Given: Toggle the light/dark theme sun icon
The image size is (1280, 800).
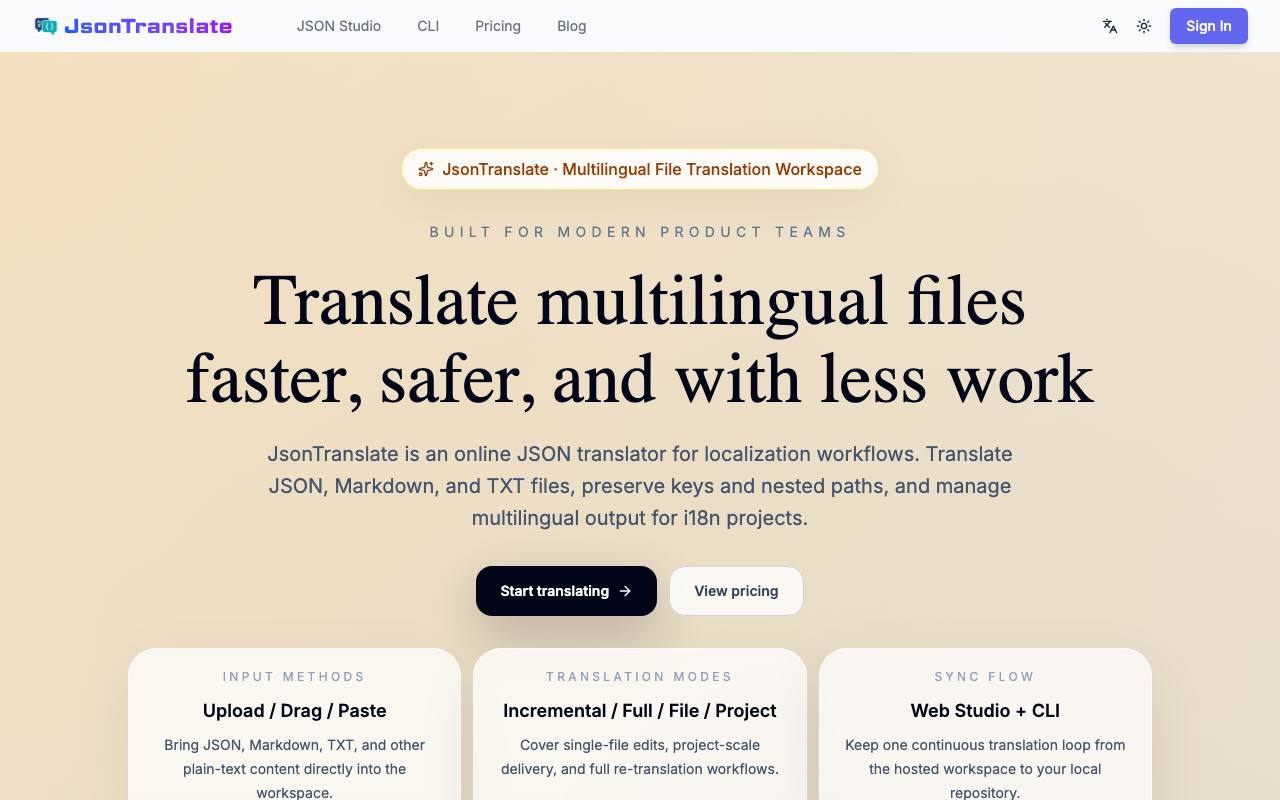Looking at the screenshot, I should tap(1144, 26).
